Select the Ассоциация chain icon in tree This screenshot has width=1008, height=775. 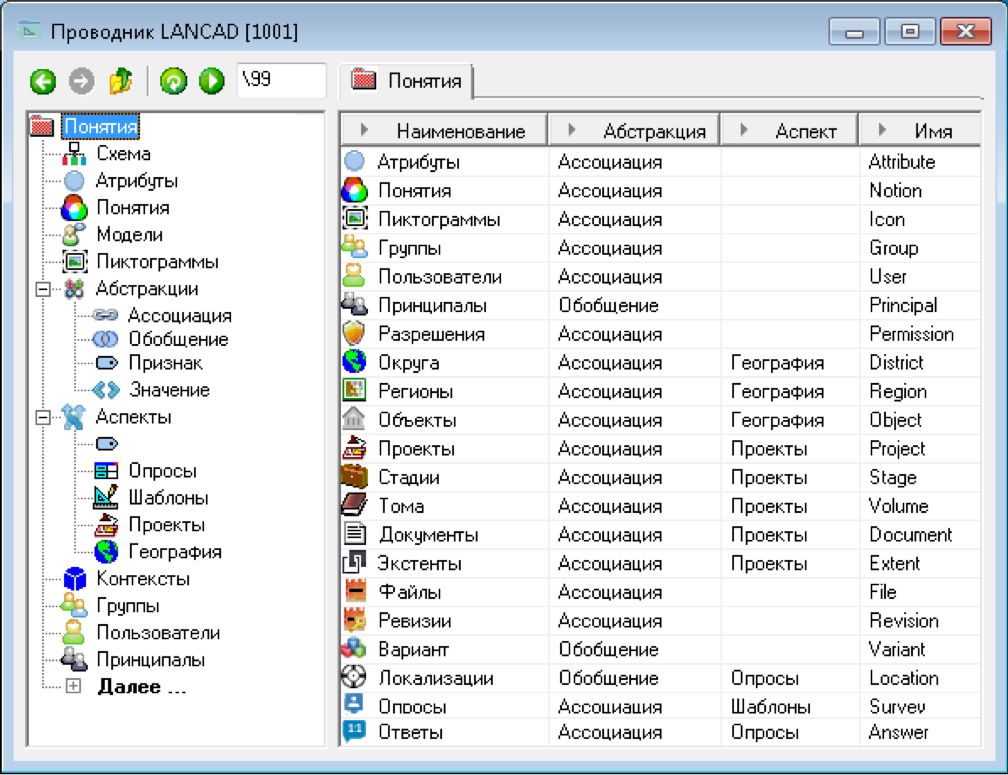tap(105, 315)
